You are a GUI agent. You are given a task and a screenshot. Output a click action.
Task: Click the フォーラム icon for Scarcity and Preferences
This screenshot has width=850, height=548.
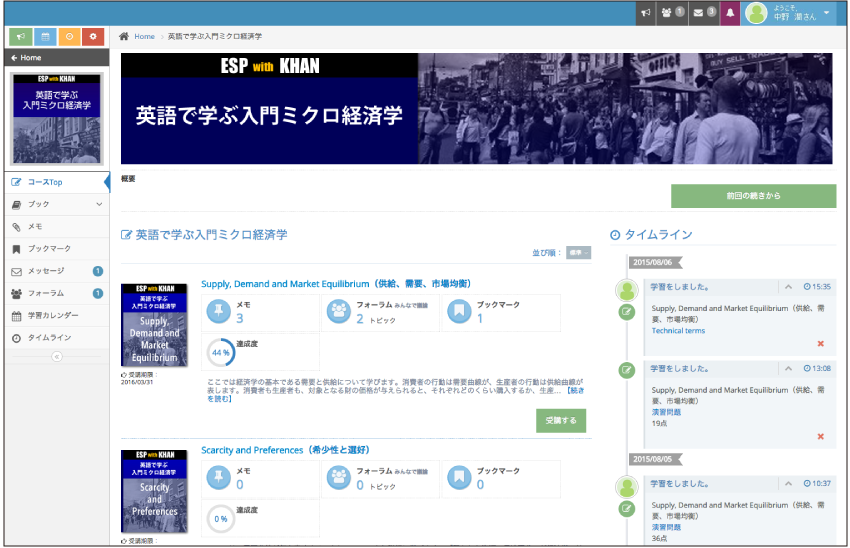tap(339, 478)
